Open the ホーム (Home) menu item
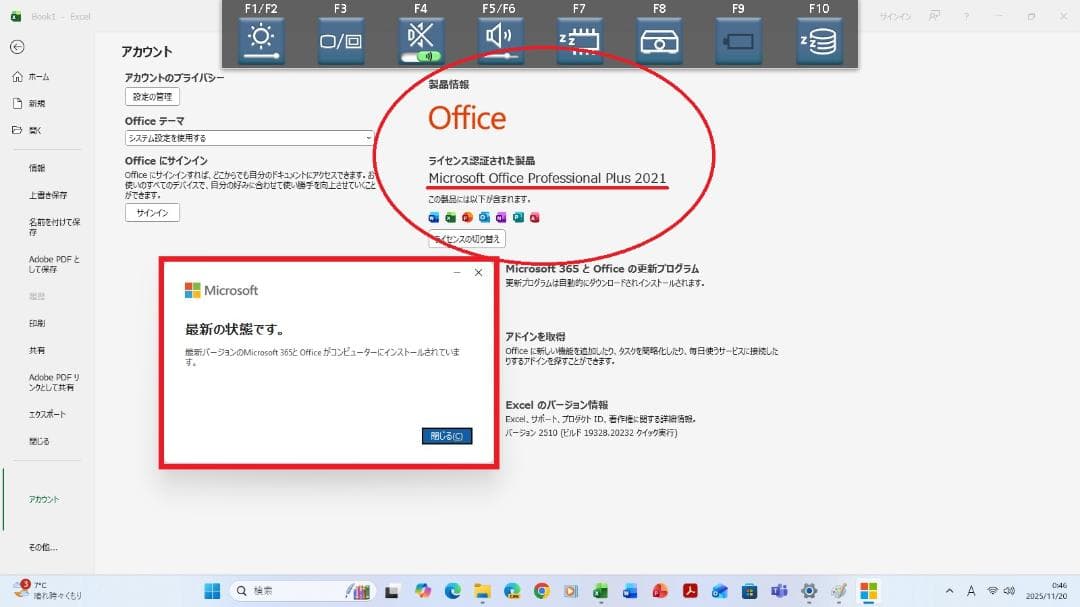Viewport: 1080px width, 607px height. pos(38,77)
